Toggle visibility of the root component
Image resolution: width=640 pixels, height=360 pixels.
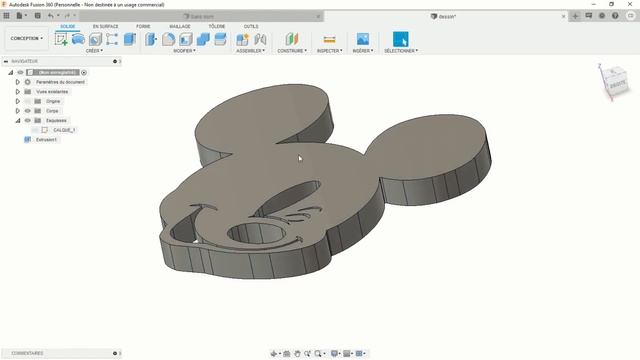pos(20,72)
